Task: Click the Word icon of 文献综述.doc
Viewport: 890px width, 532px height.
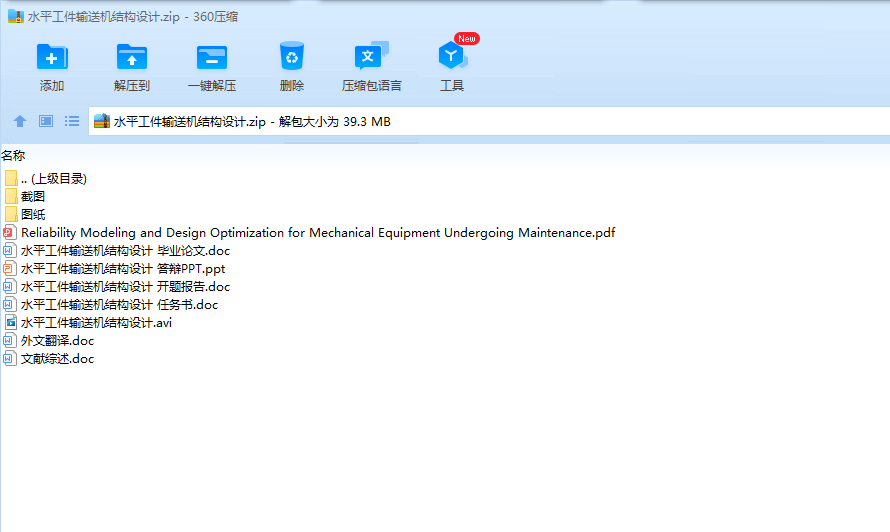Action: click(x=10, y=359)
